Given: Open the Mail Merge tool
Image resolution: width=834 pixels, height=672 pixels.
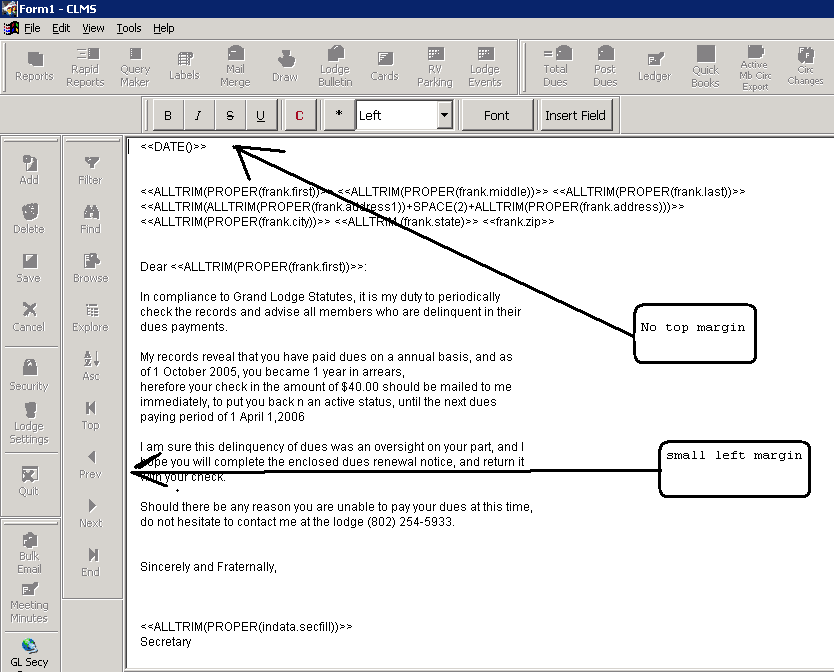Looking at the screenshot, I should point(235,66).
